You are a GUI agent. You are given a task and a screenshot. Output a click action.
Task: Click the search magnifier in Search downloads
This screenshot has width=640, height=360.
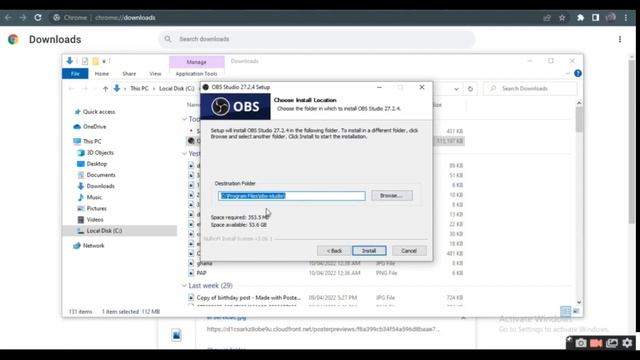tap(168, 39)
